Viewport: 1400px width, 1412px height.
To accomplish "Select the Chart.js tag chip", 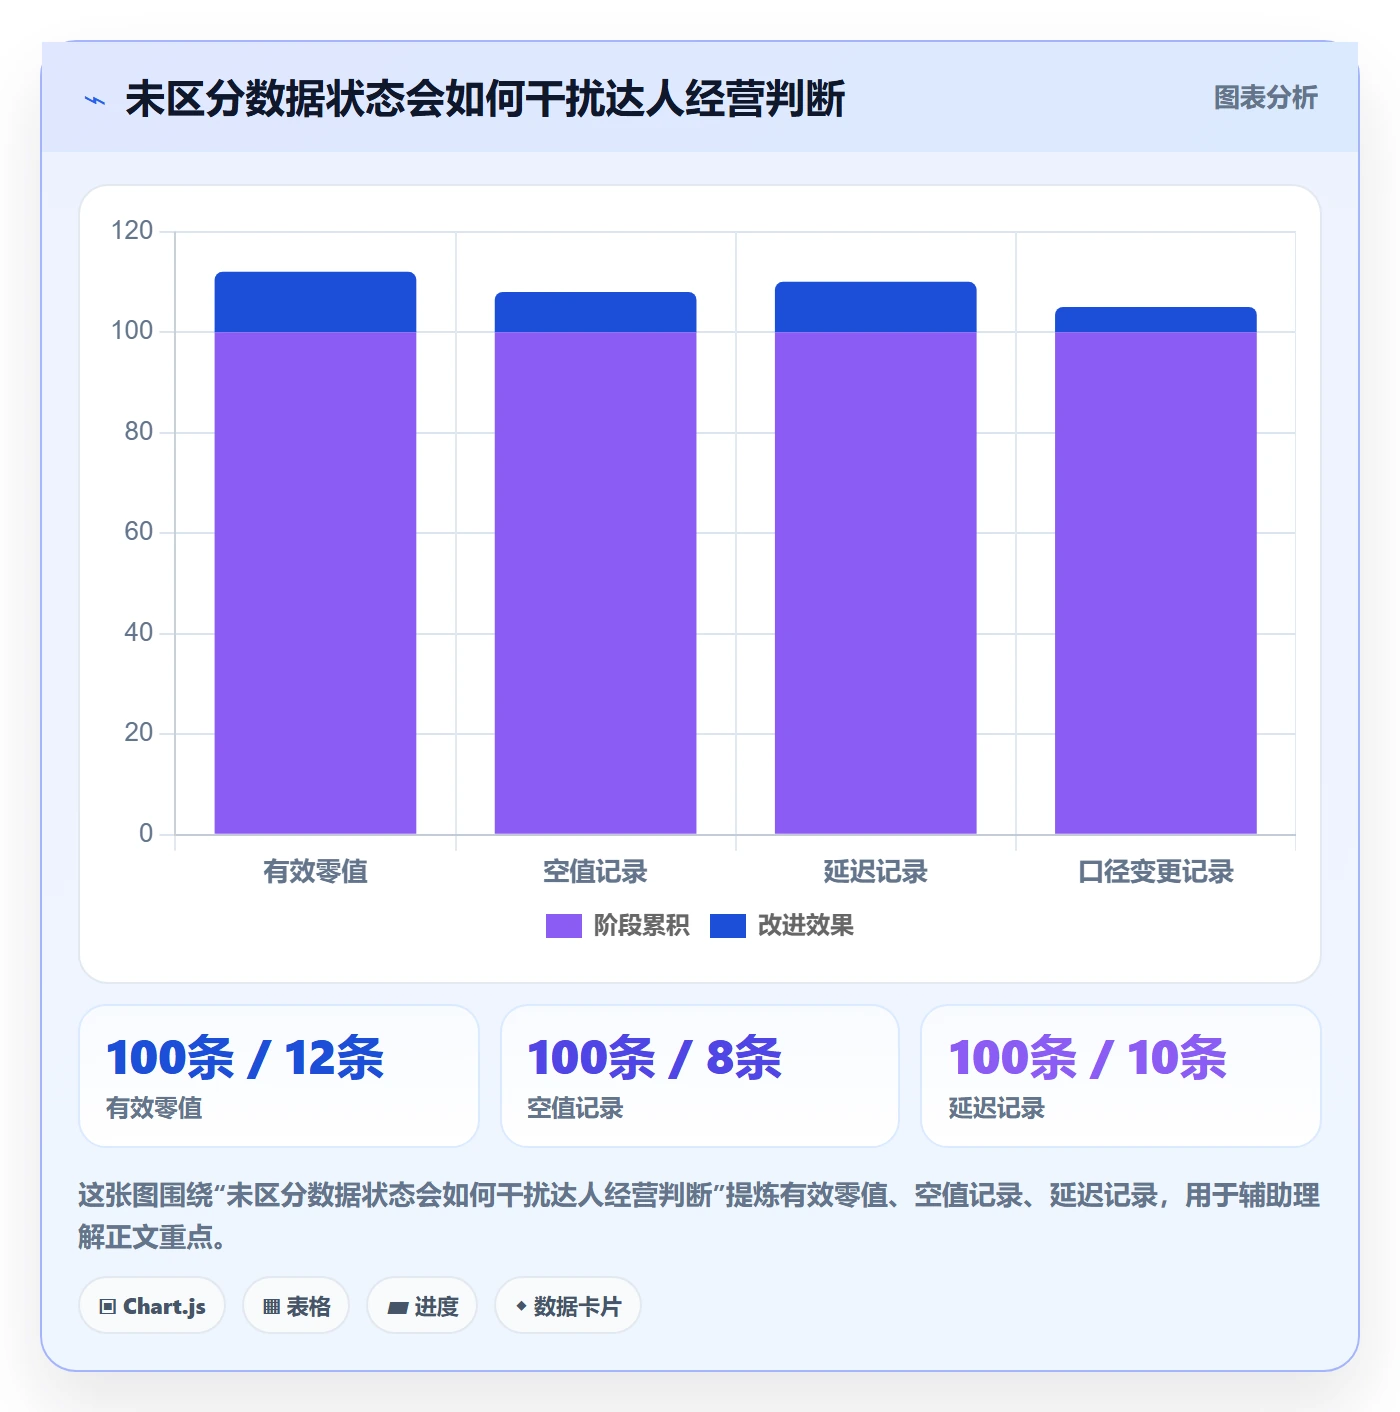I will pyautogui.click(x=152, y=1306).
